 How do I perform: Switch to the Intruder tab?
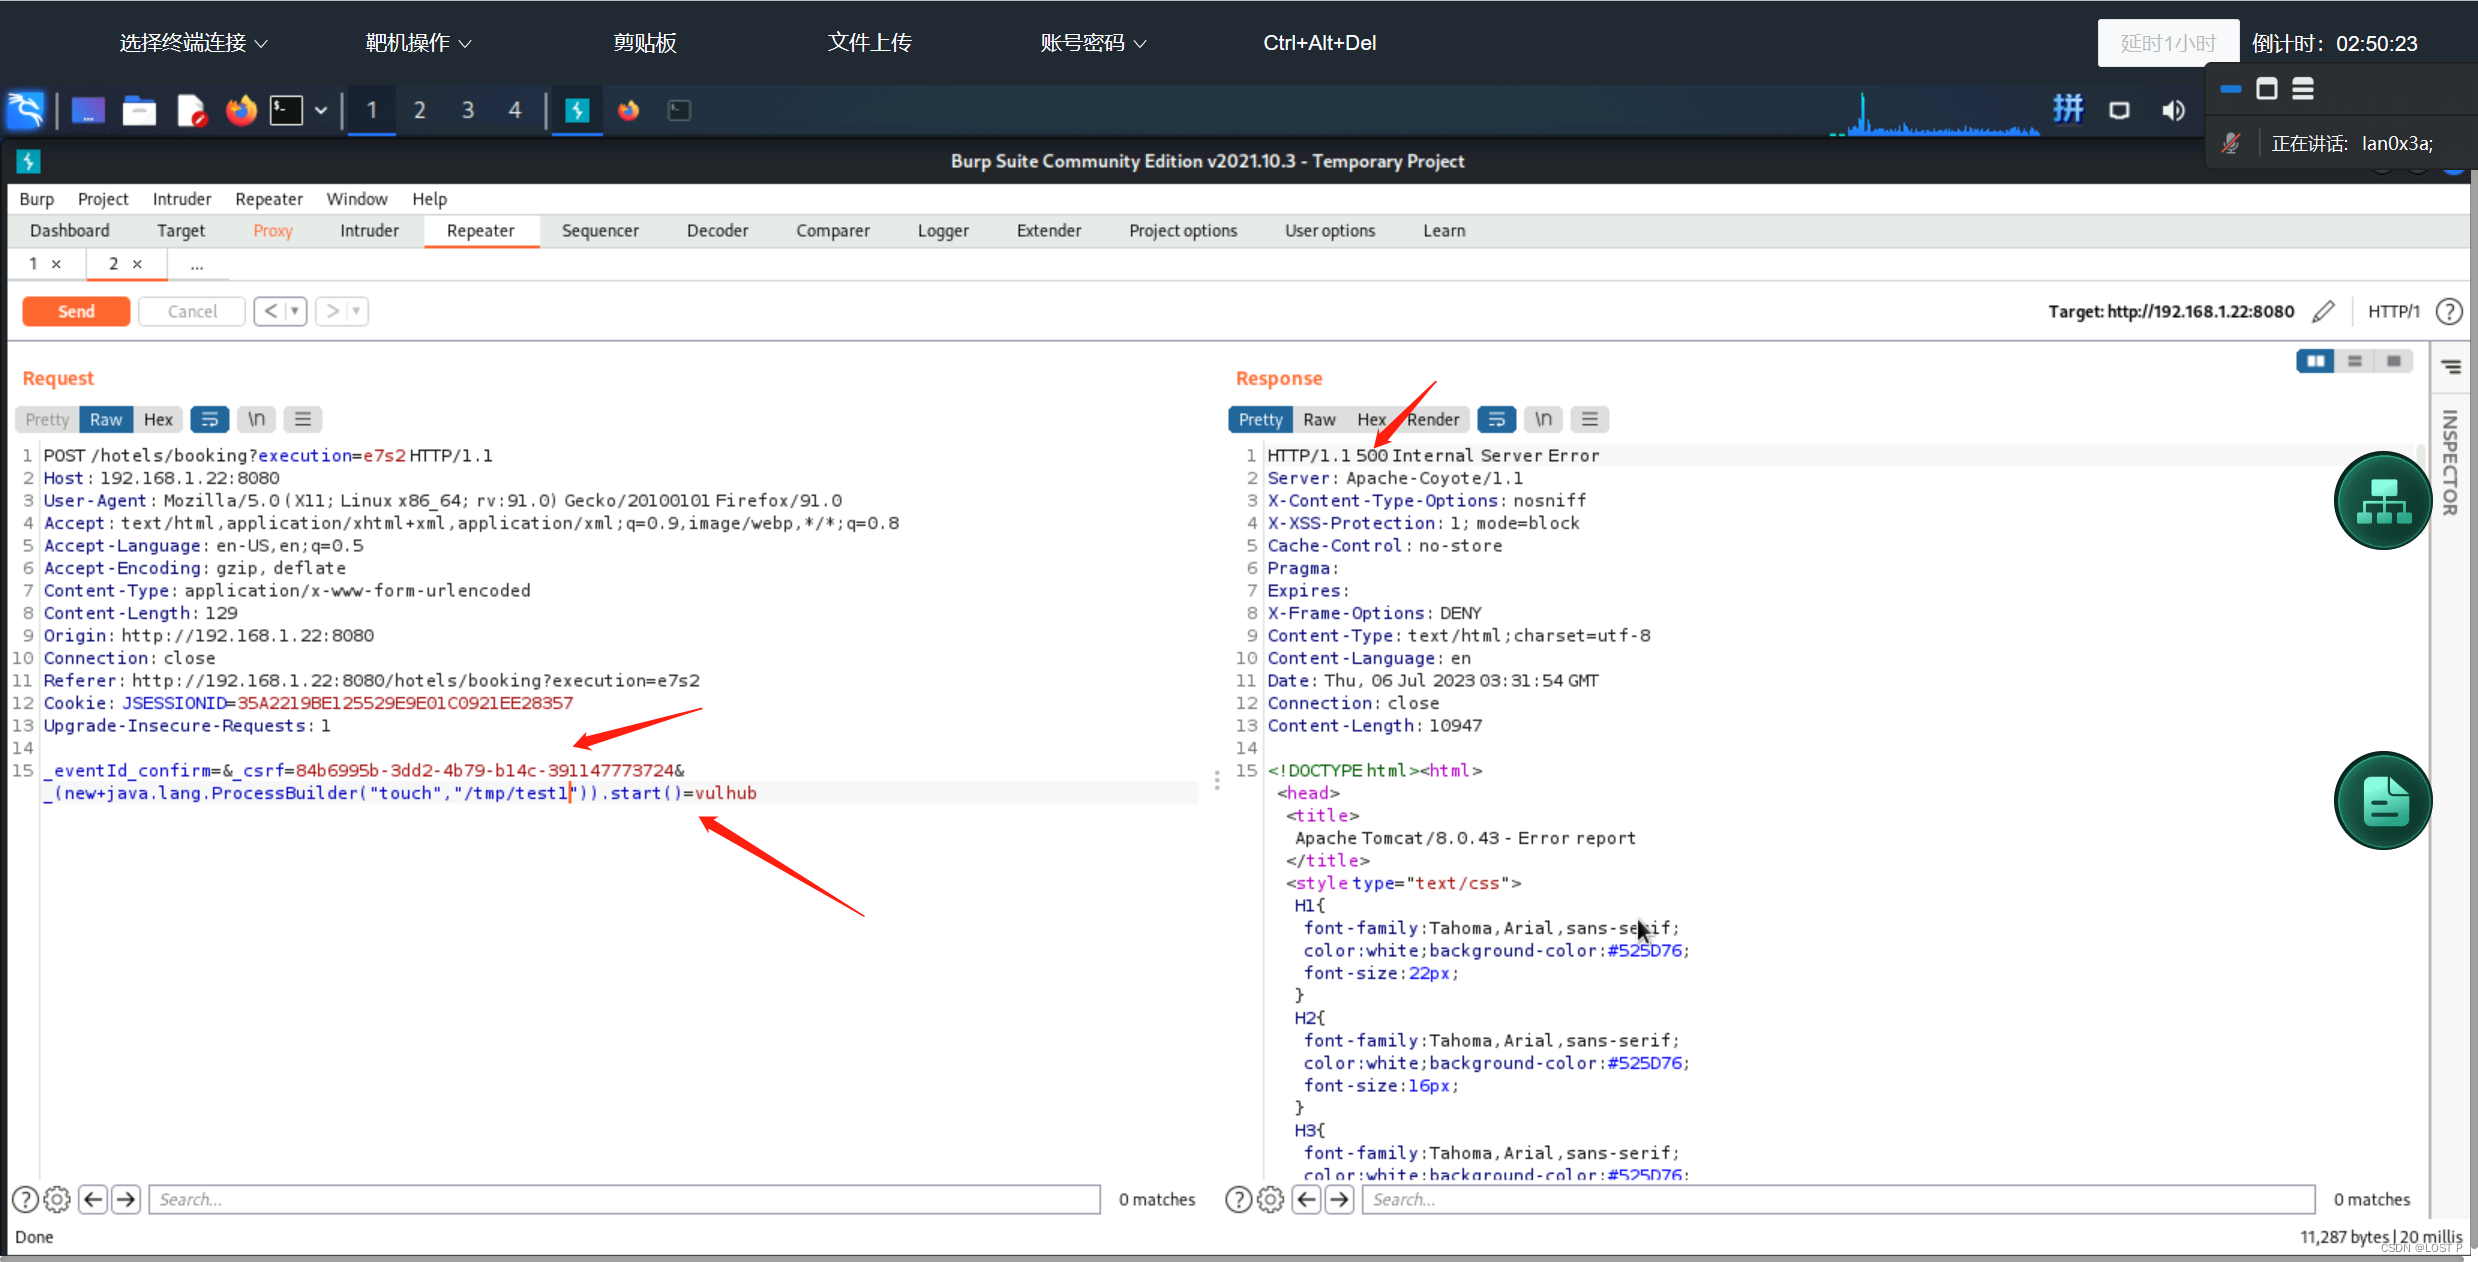(369, 231)
